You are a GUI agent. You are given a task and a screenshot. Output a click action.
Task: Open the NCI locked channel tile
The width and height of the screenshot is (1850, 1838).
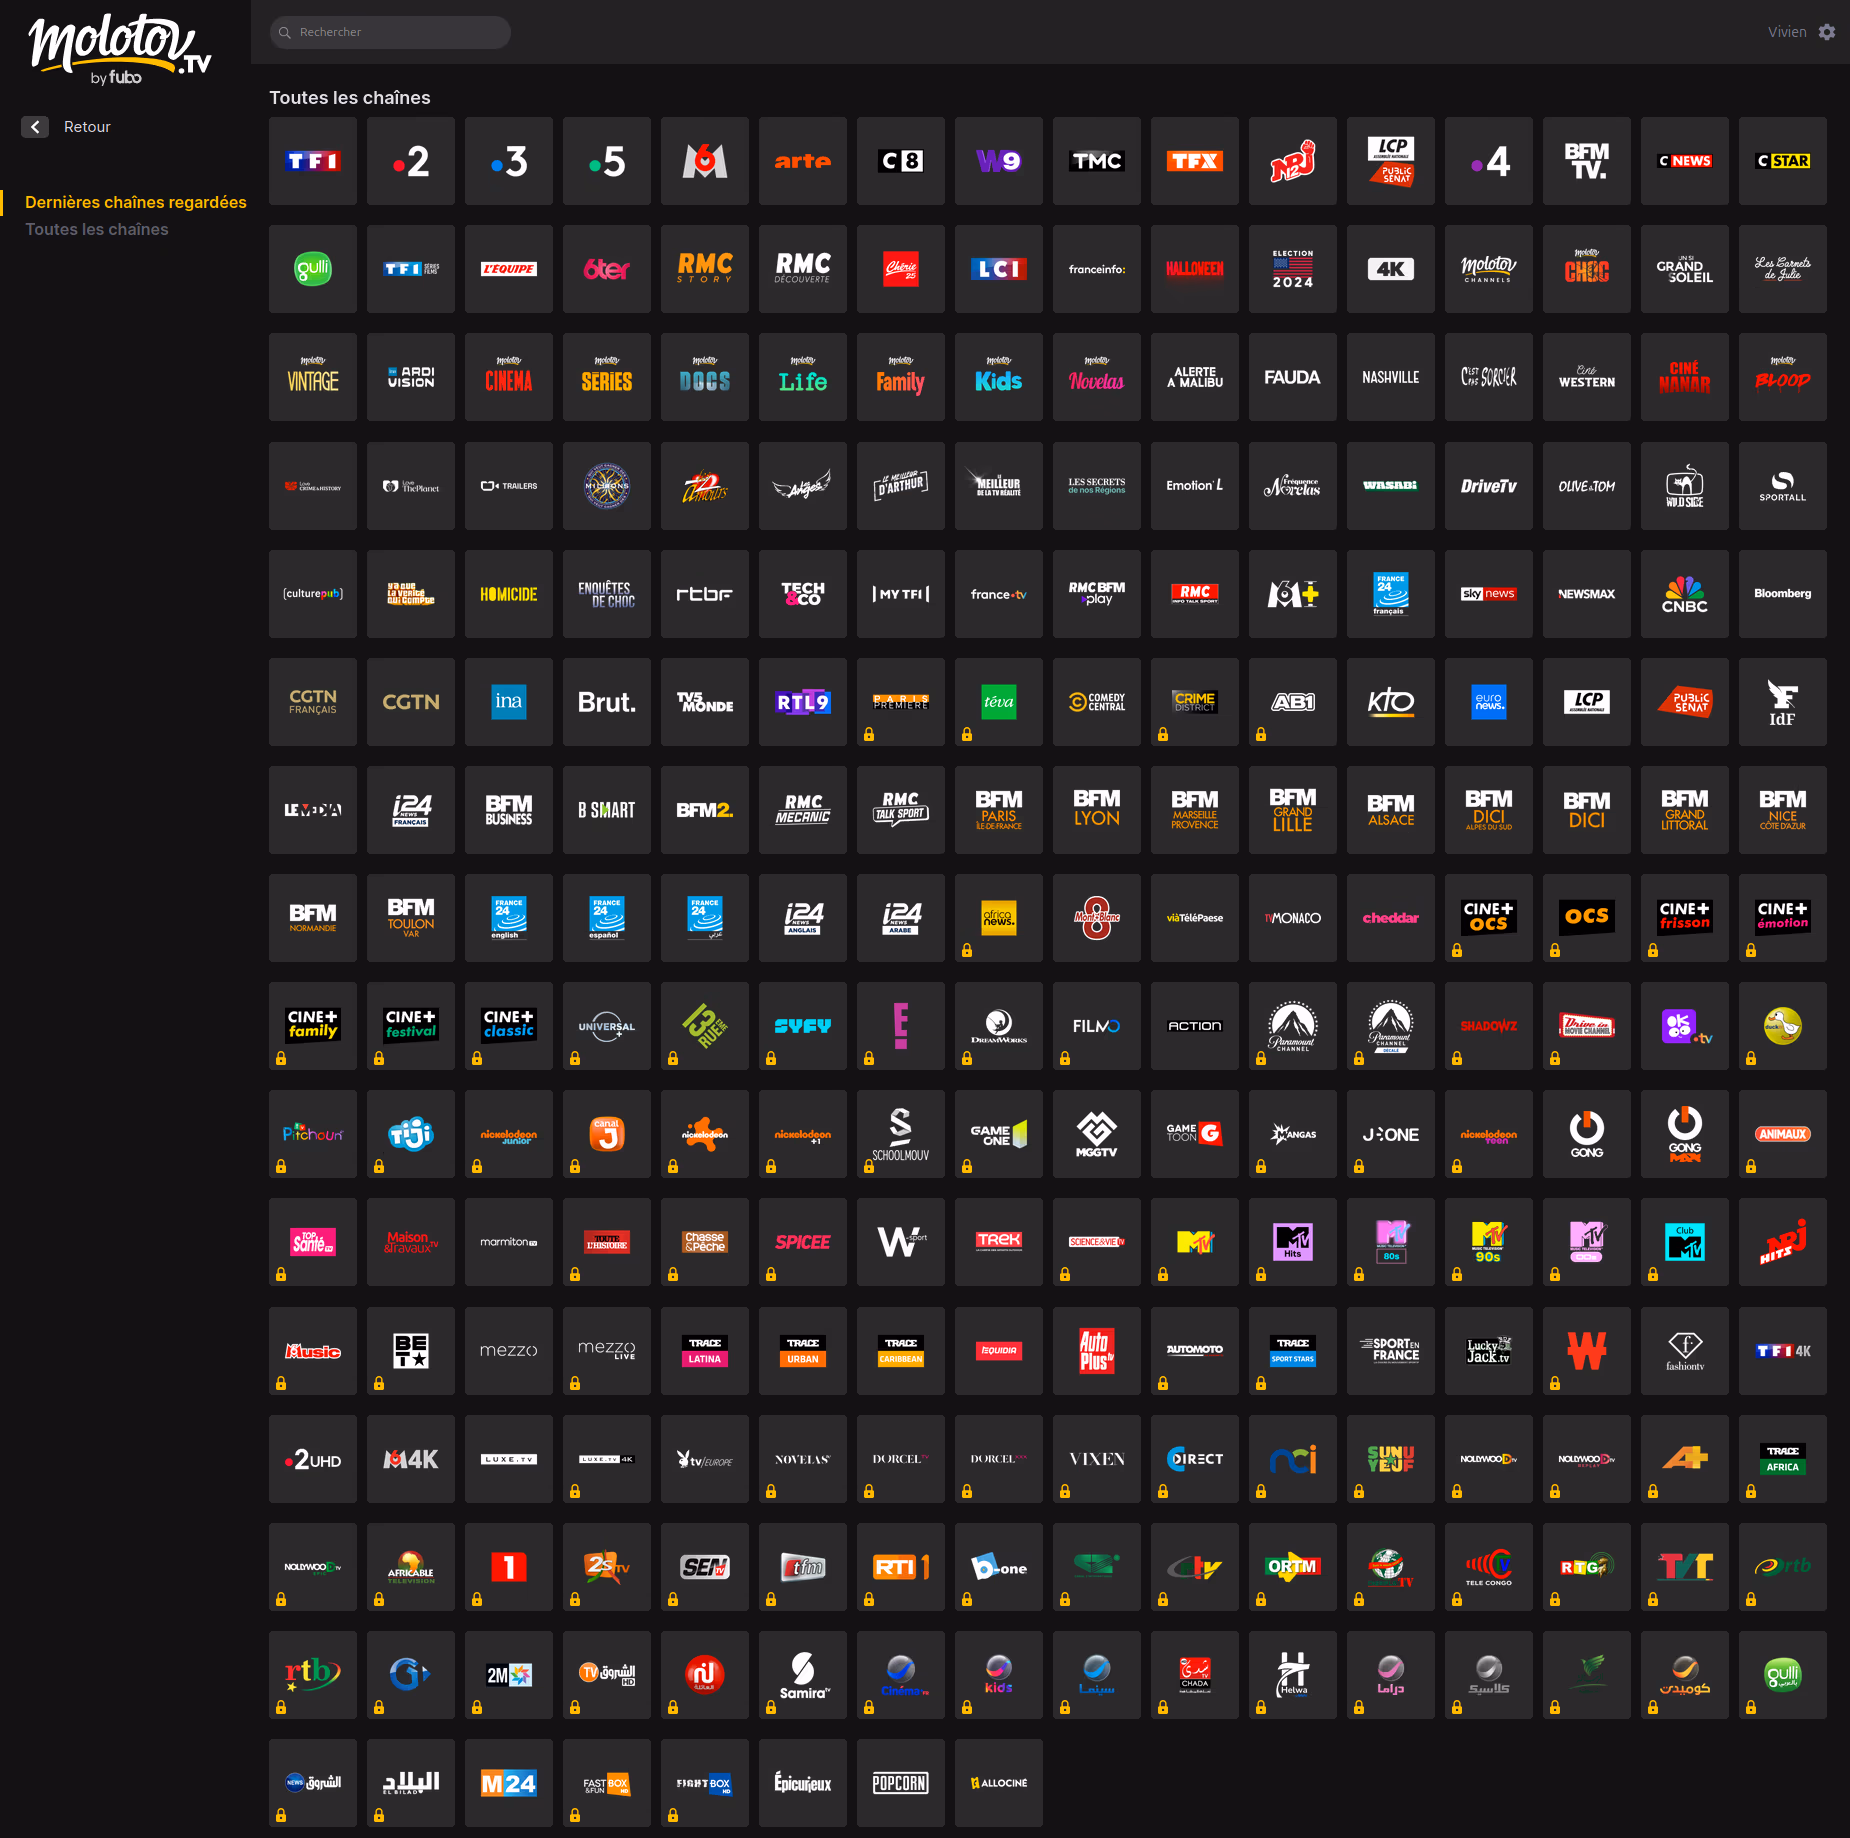click(x=1293, y=1459)
